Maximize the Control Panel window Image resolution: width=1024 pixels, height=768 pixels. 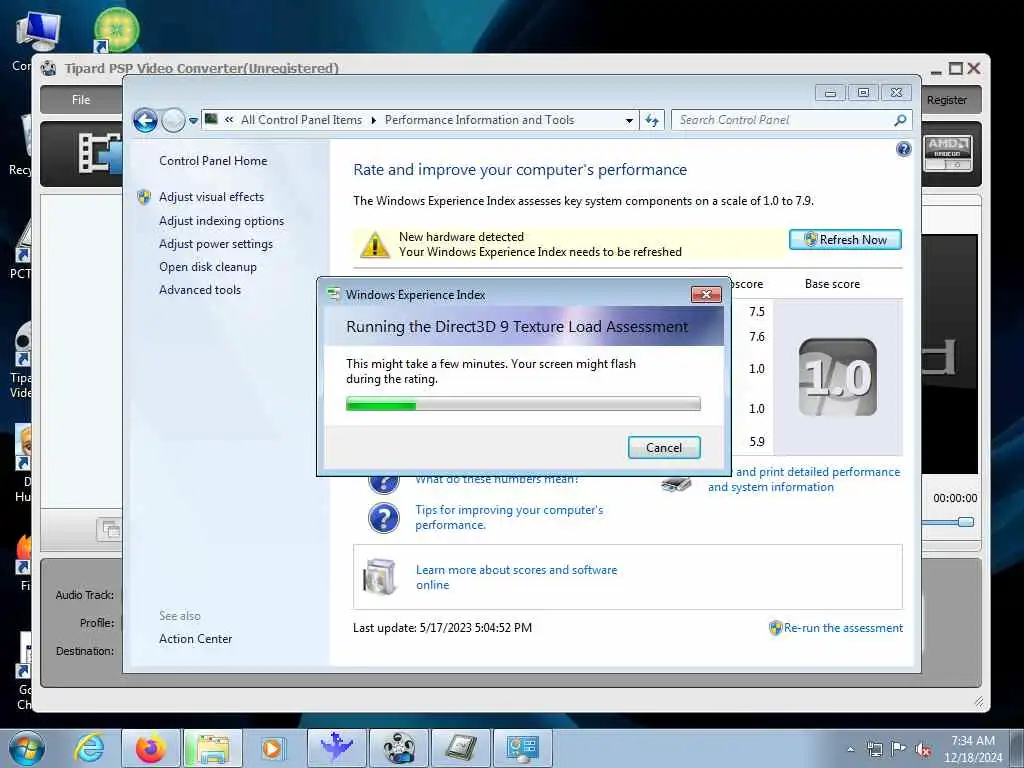(x=863, y=93)
